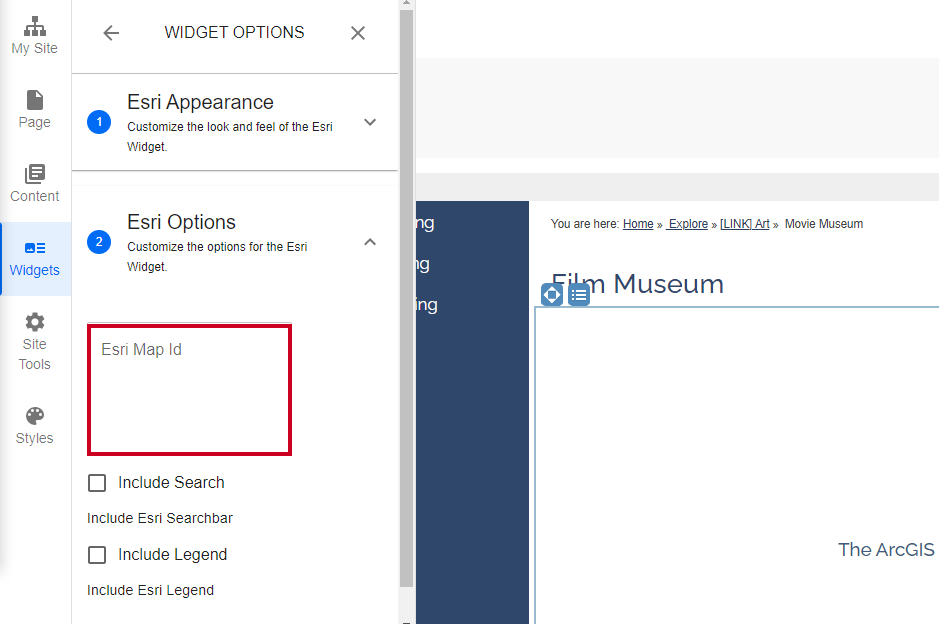This screenshot has width=939, height=624.
Task: Click The ArcGIS text in preview
Action: [886, 549]
